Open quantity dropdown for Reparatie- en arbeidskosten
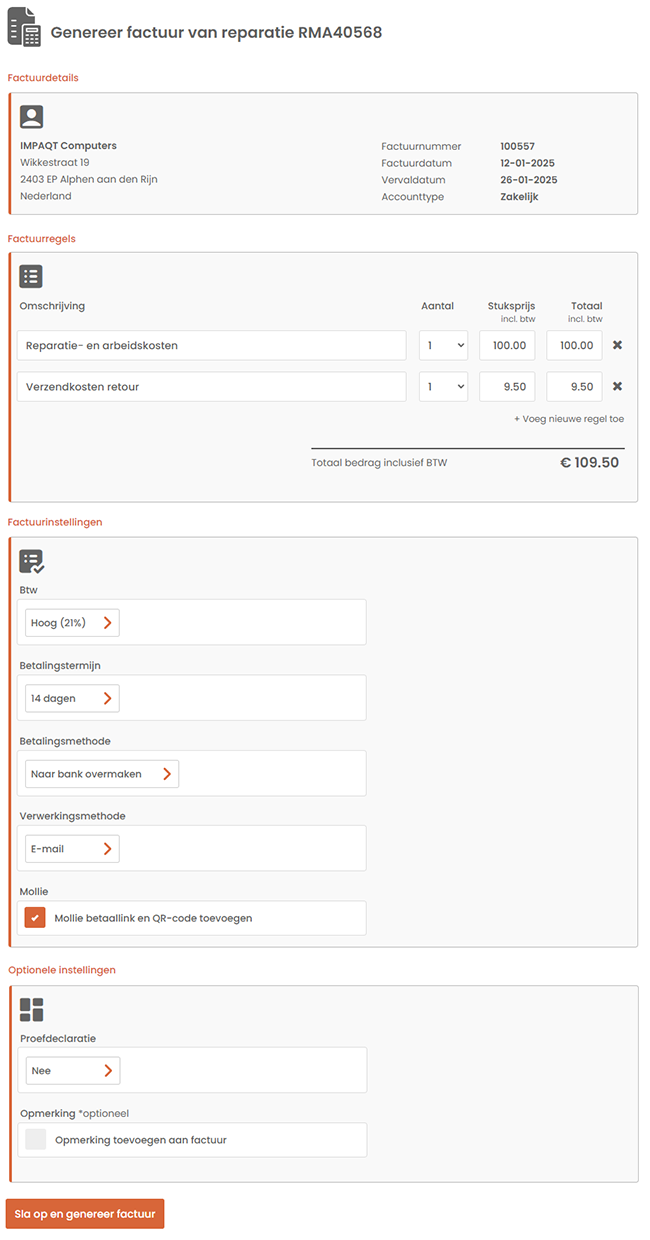650x1240 pixels. [x=443, y=345]
